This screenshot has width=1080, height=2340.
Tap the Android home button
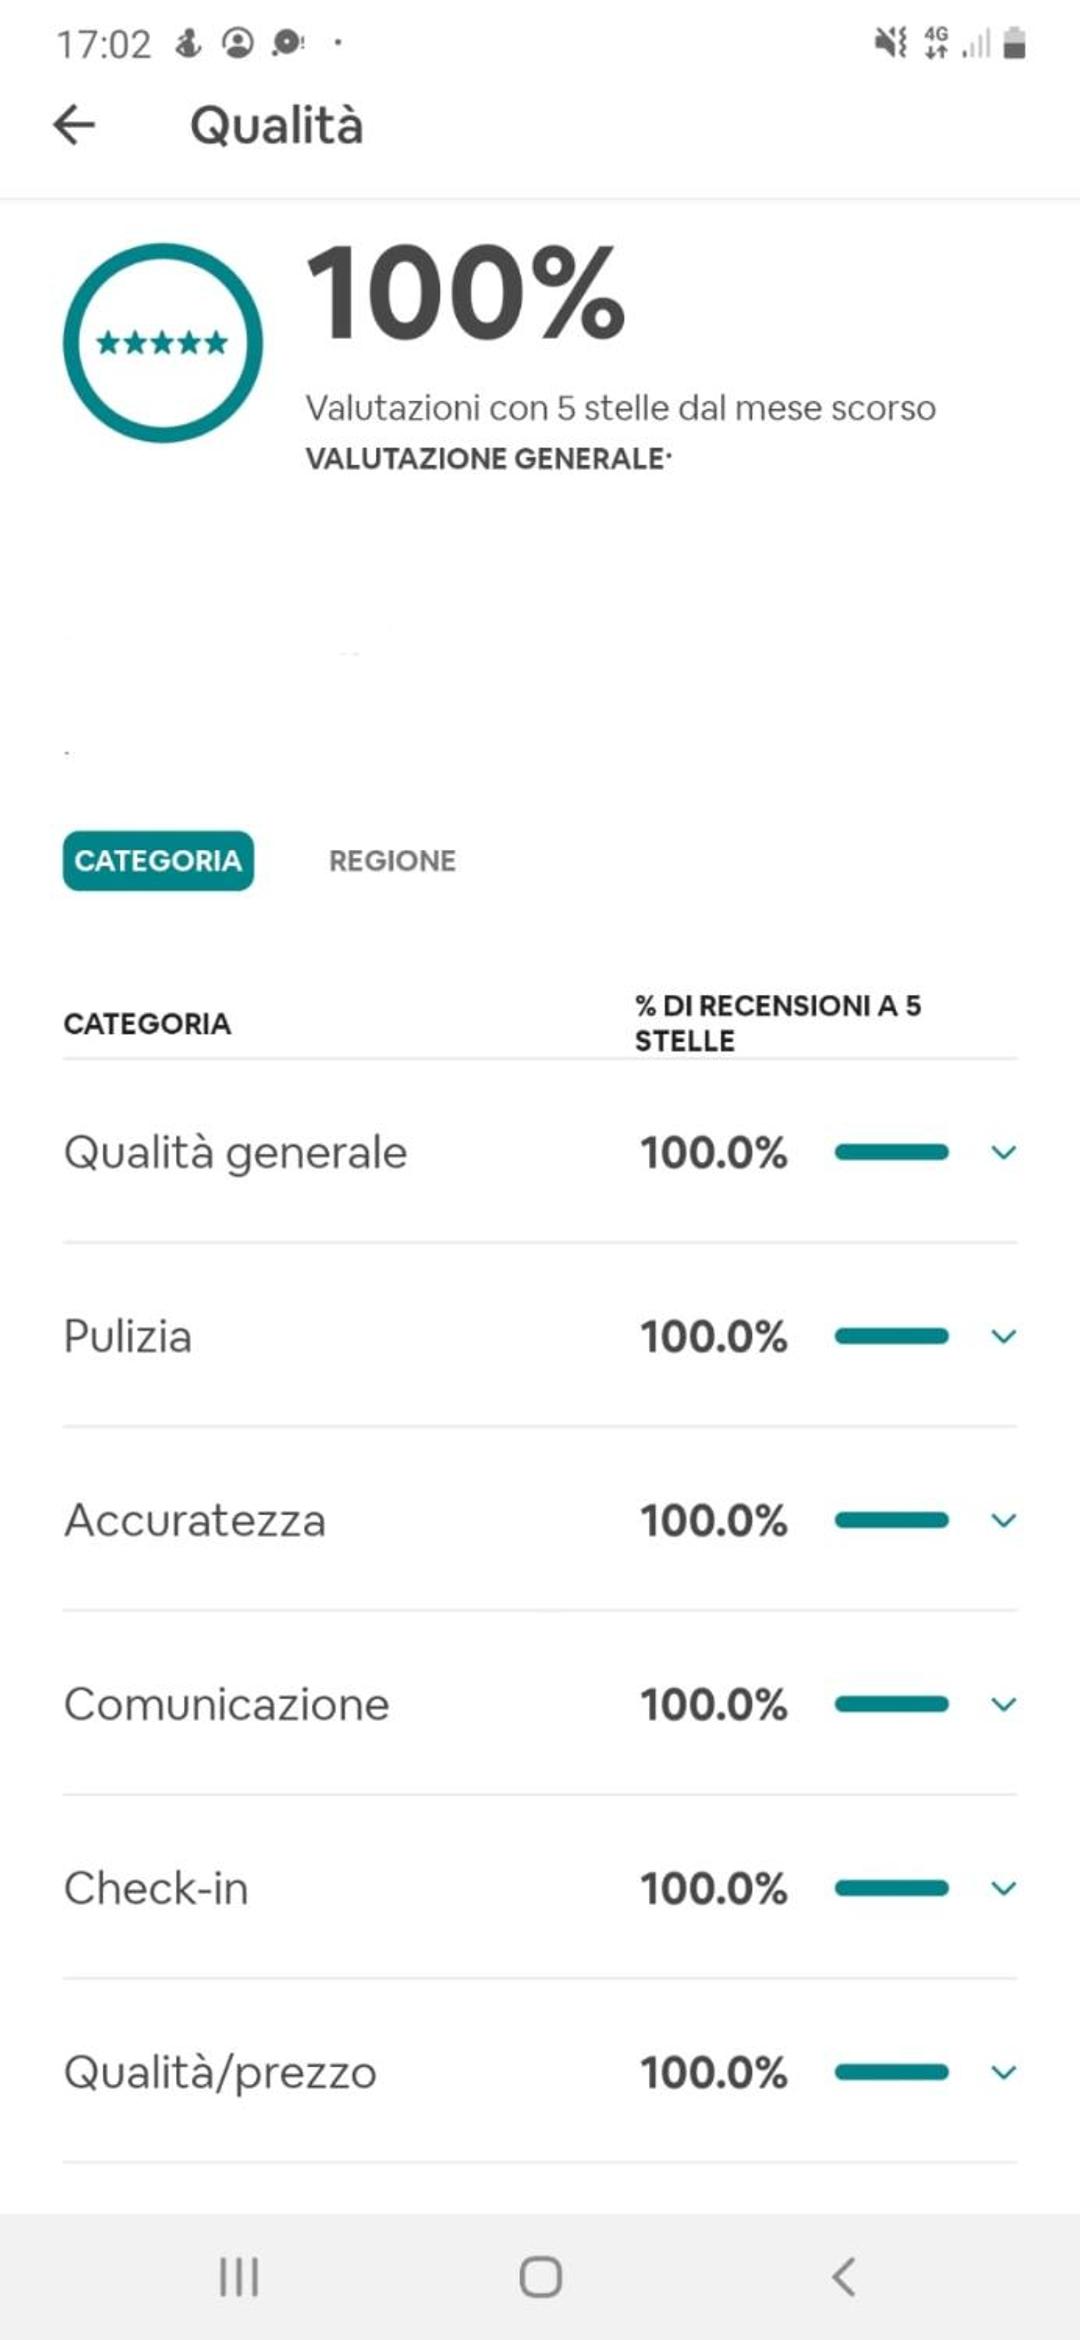click(x=540, y=2277)
